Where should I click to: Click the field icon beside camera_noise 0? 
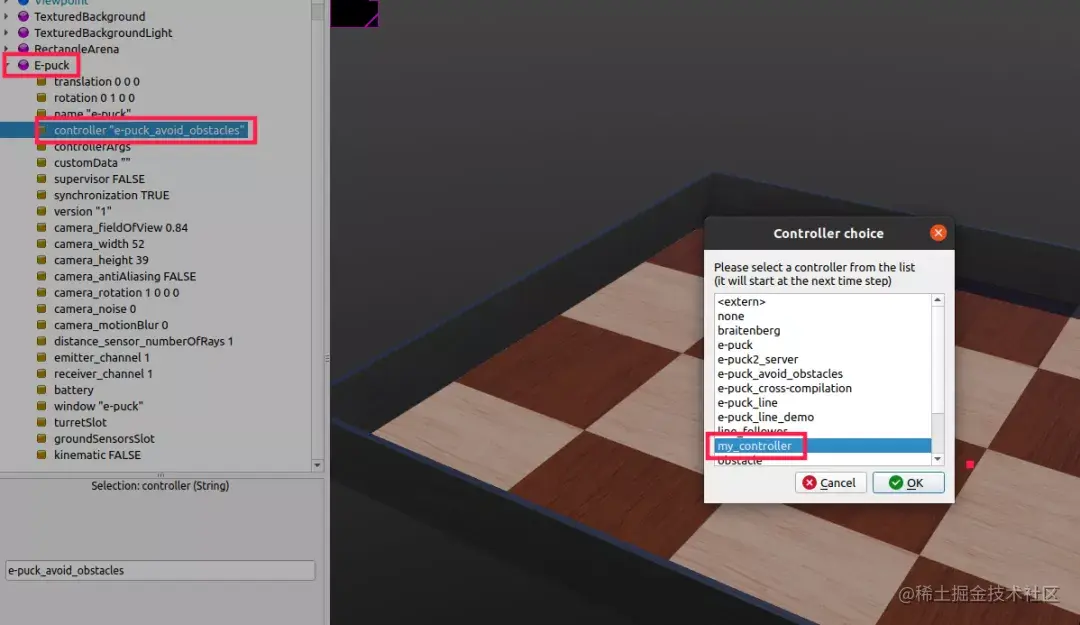[41, 309]
